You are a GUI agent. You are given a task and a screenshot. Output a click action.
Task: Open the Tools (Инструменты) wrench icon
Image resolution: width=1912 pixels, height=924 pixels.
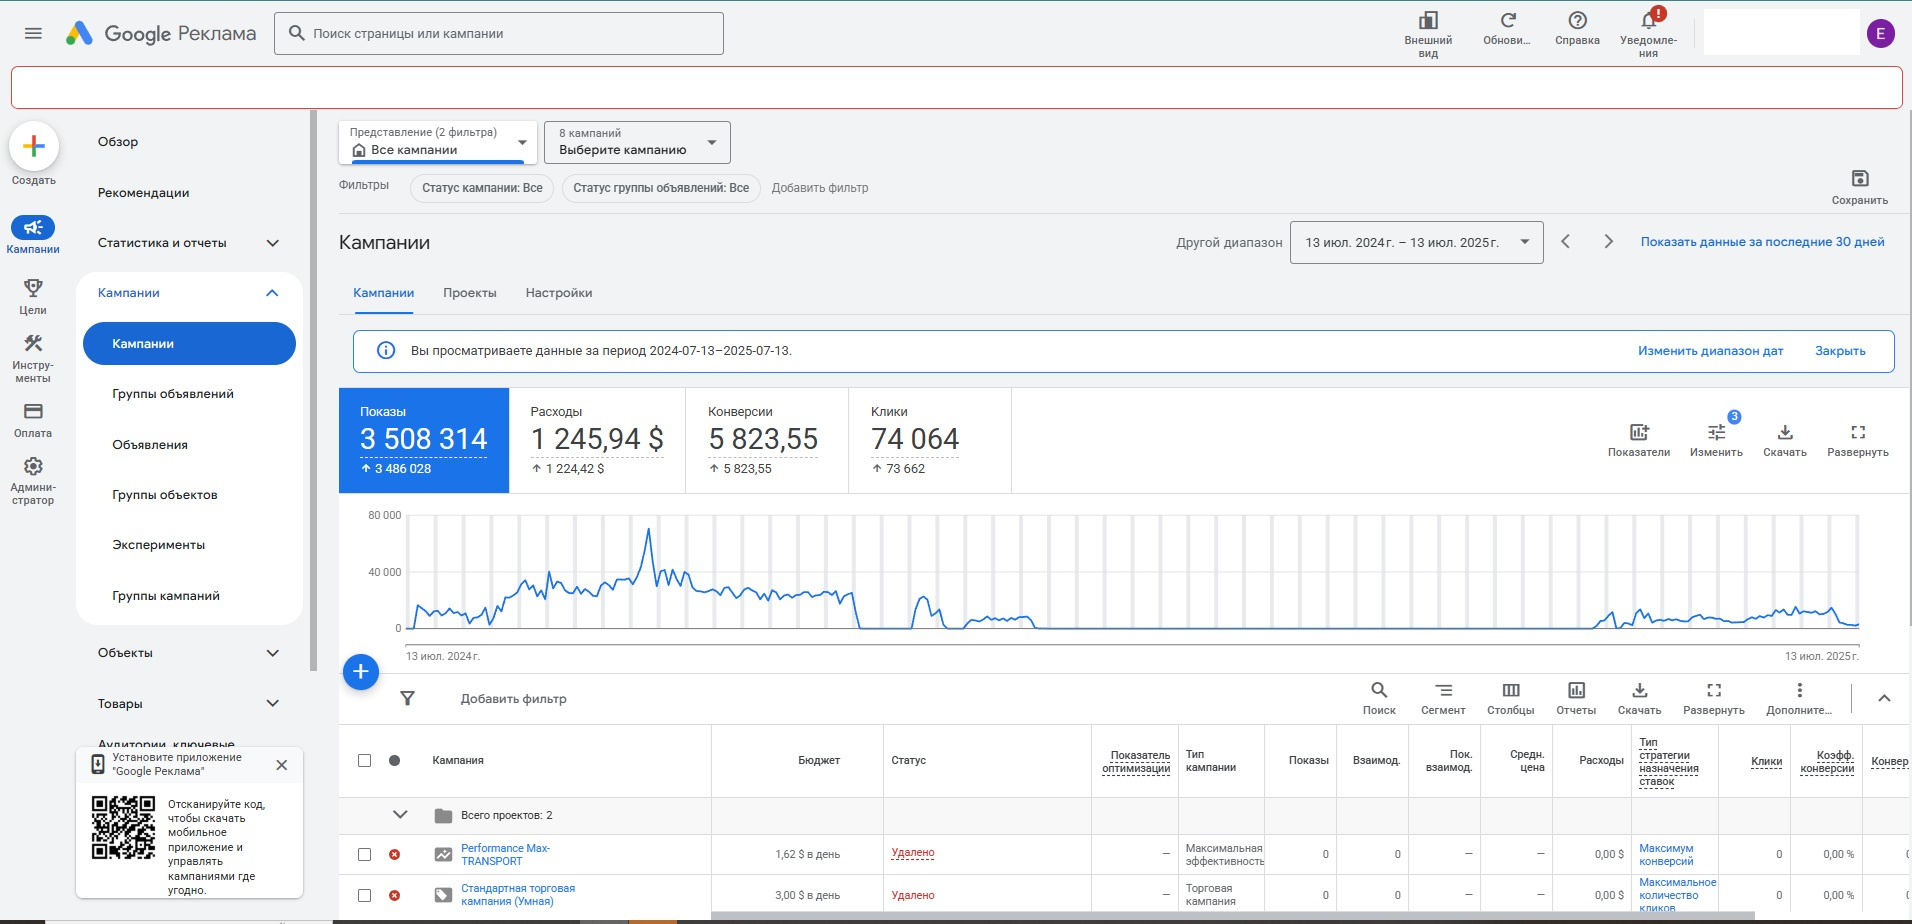tap(33, 344)
